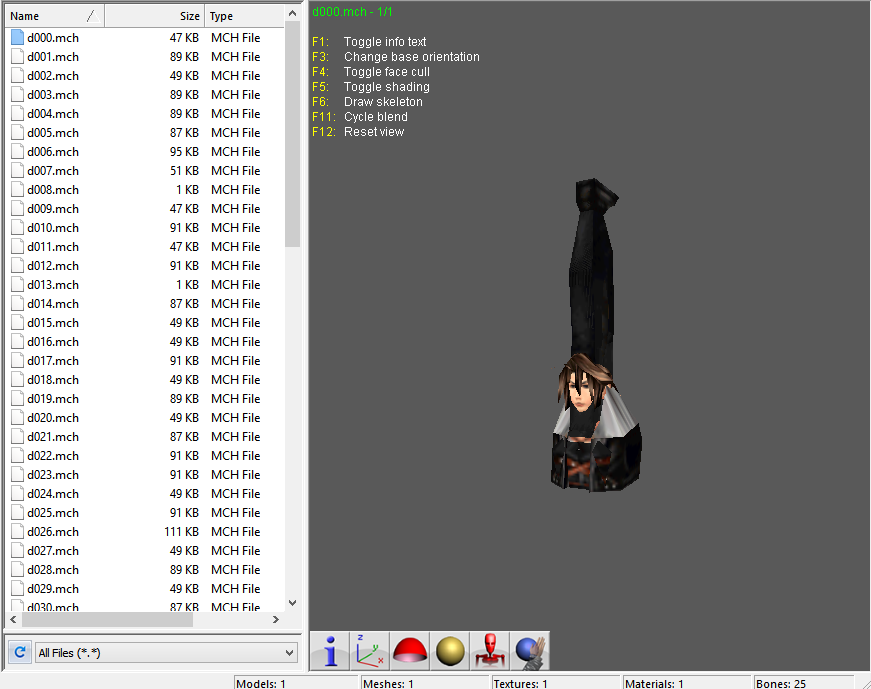871x689 pixels.
Task: Click the horizontal scroll-left arrow
Action: (x=13, y=619)
